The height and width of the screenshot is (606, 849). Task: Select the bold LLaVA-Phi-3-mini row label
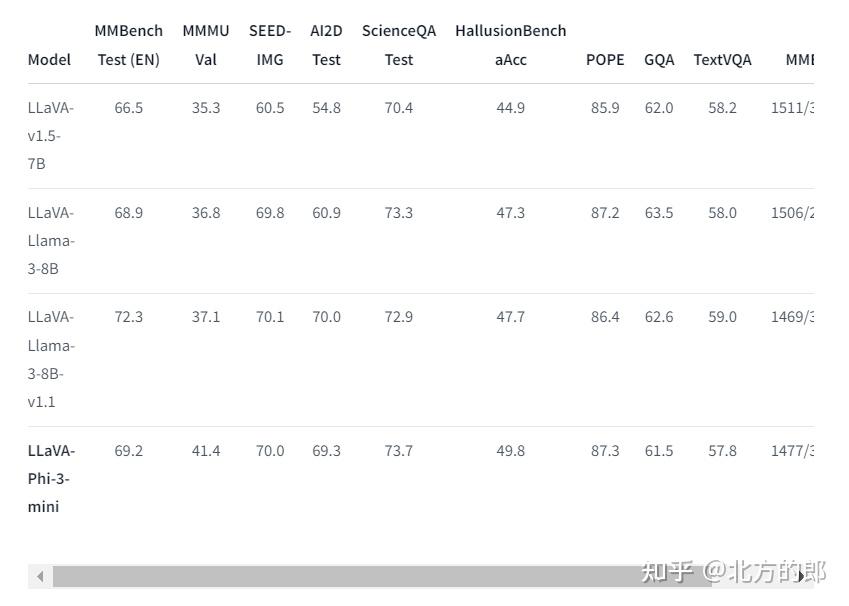(x=50, y=478)
